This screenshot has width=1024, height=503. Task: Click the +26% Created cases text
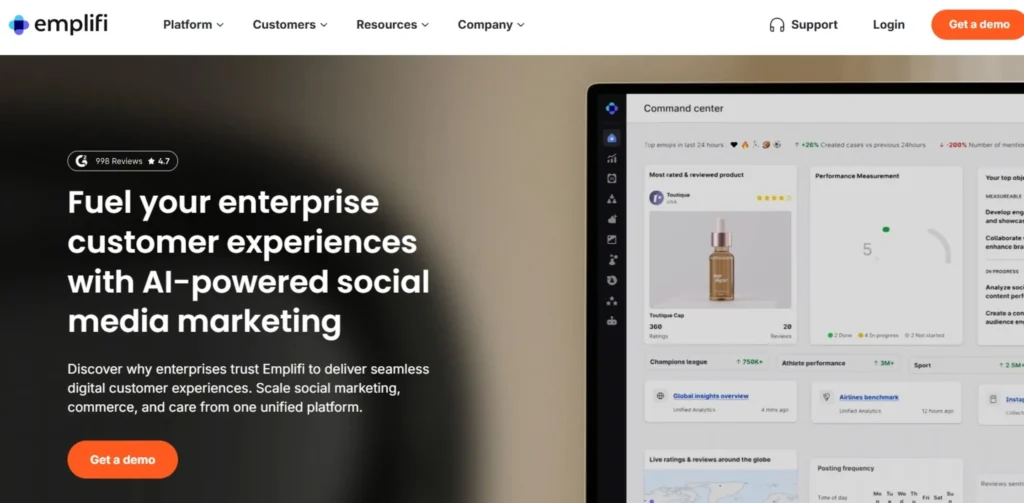860,145
